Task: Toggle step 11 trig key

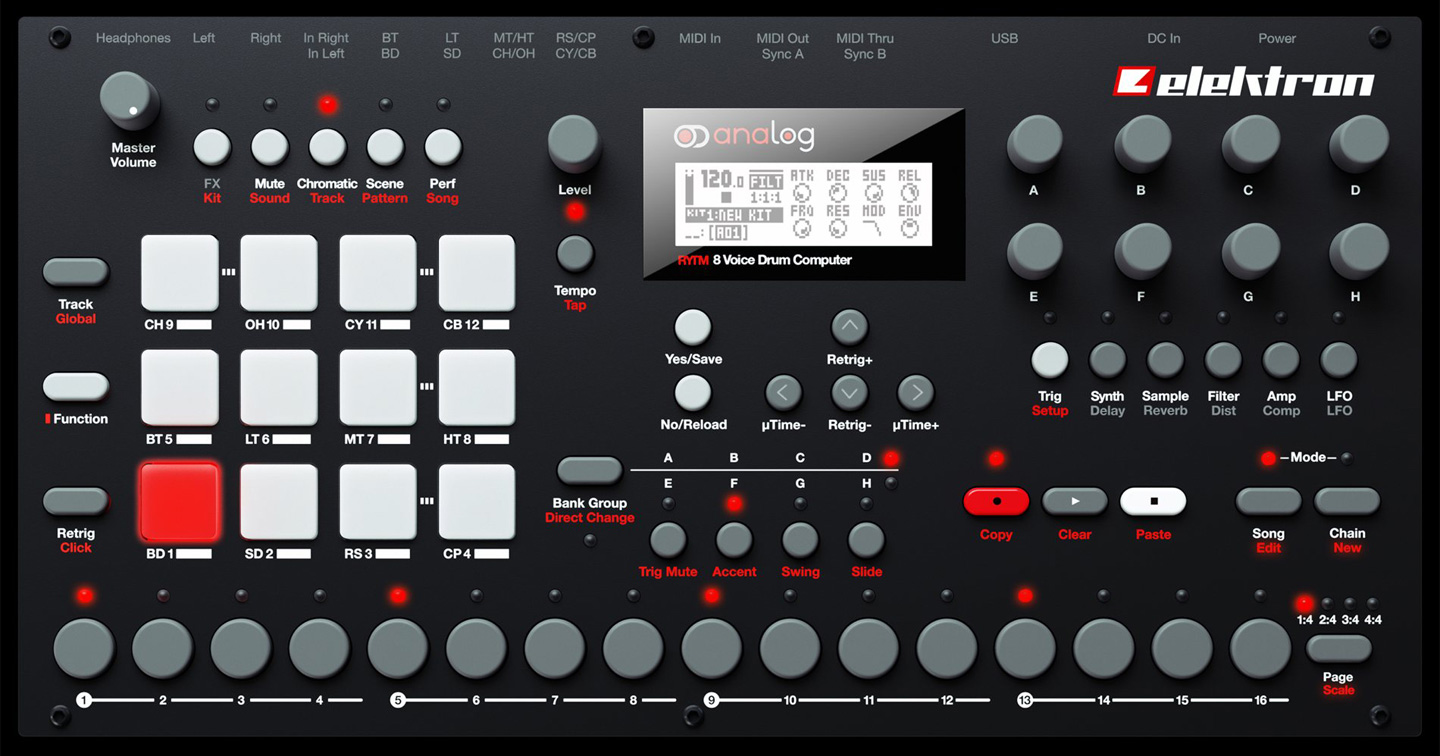Action: [868, 648]
